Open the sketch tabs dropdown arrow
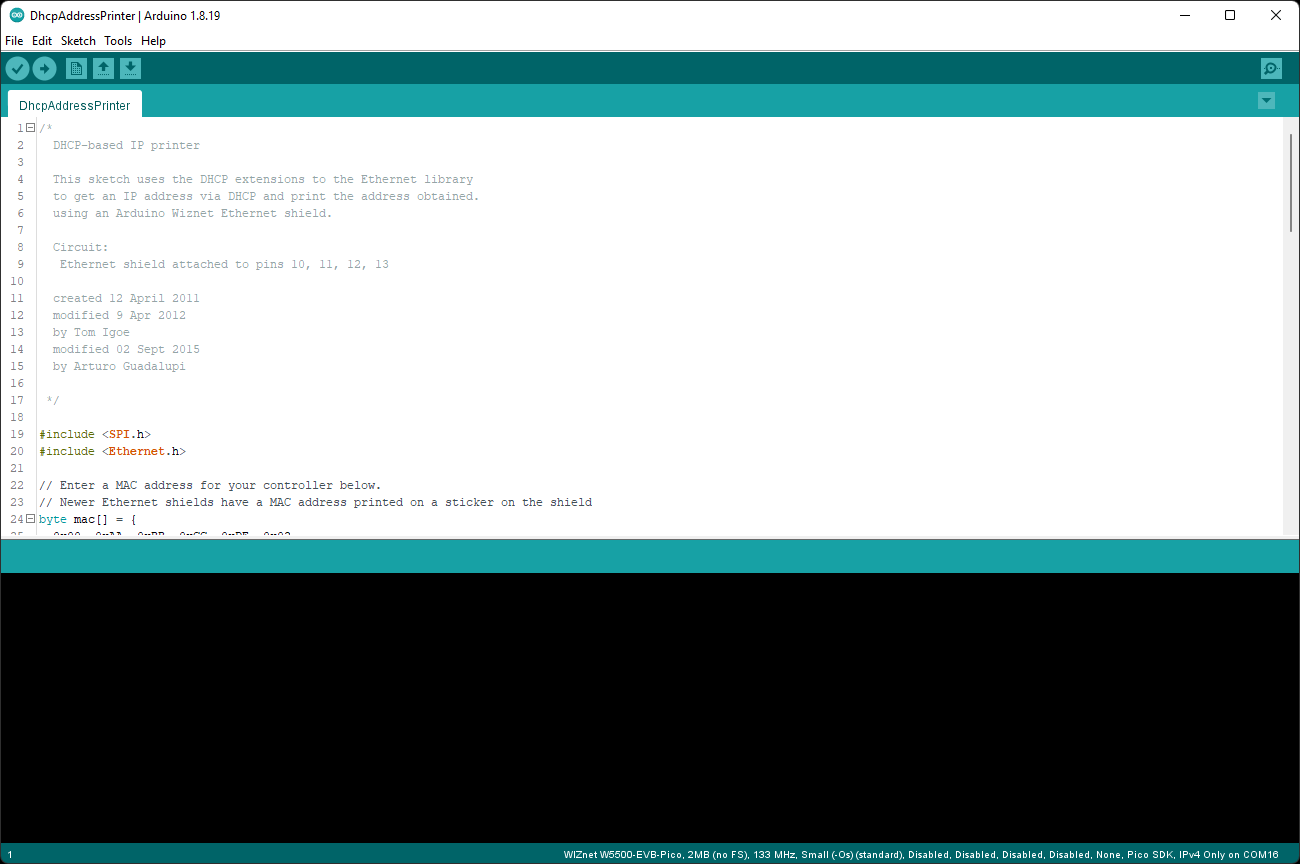The height and width of the screenshot is (864, 1300). tap(1266, 100)
